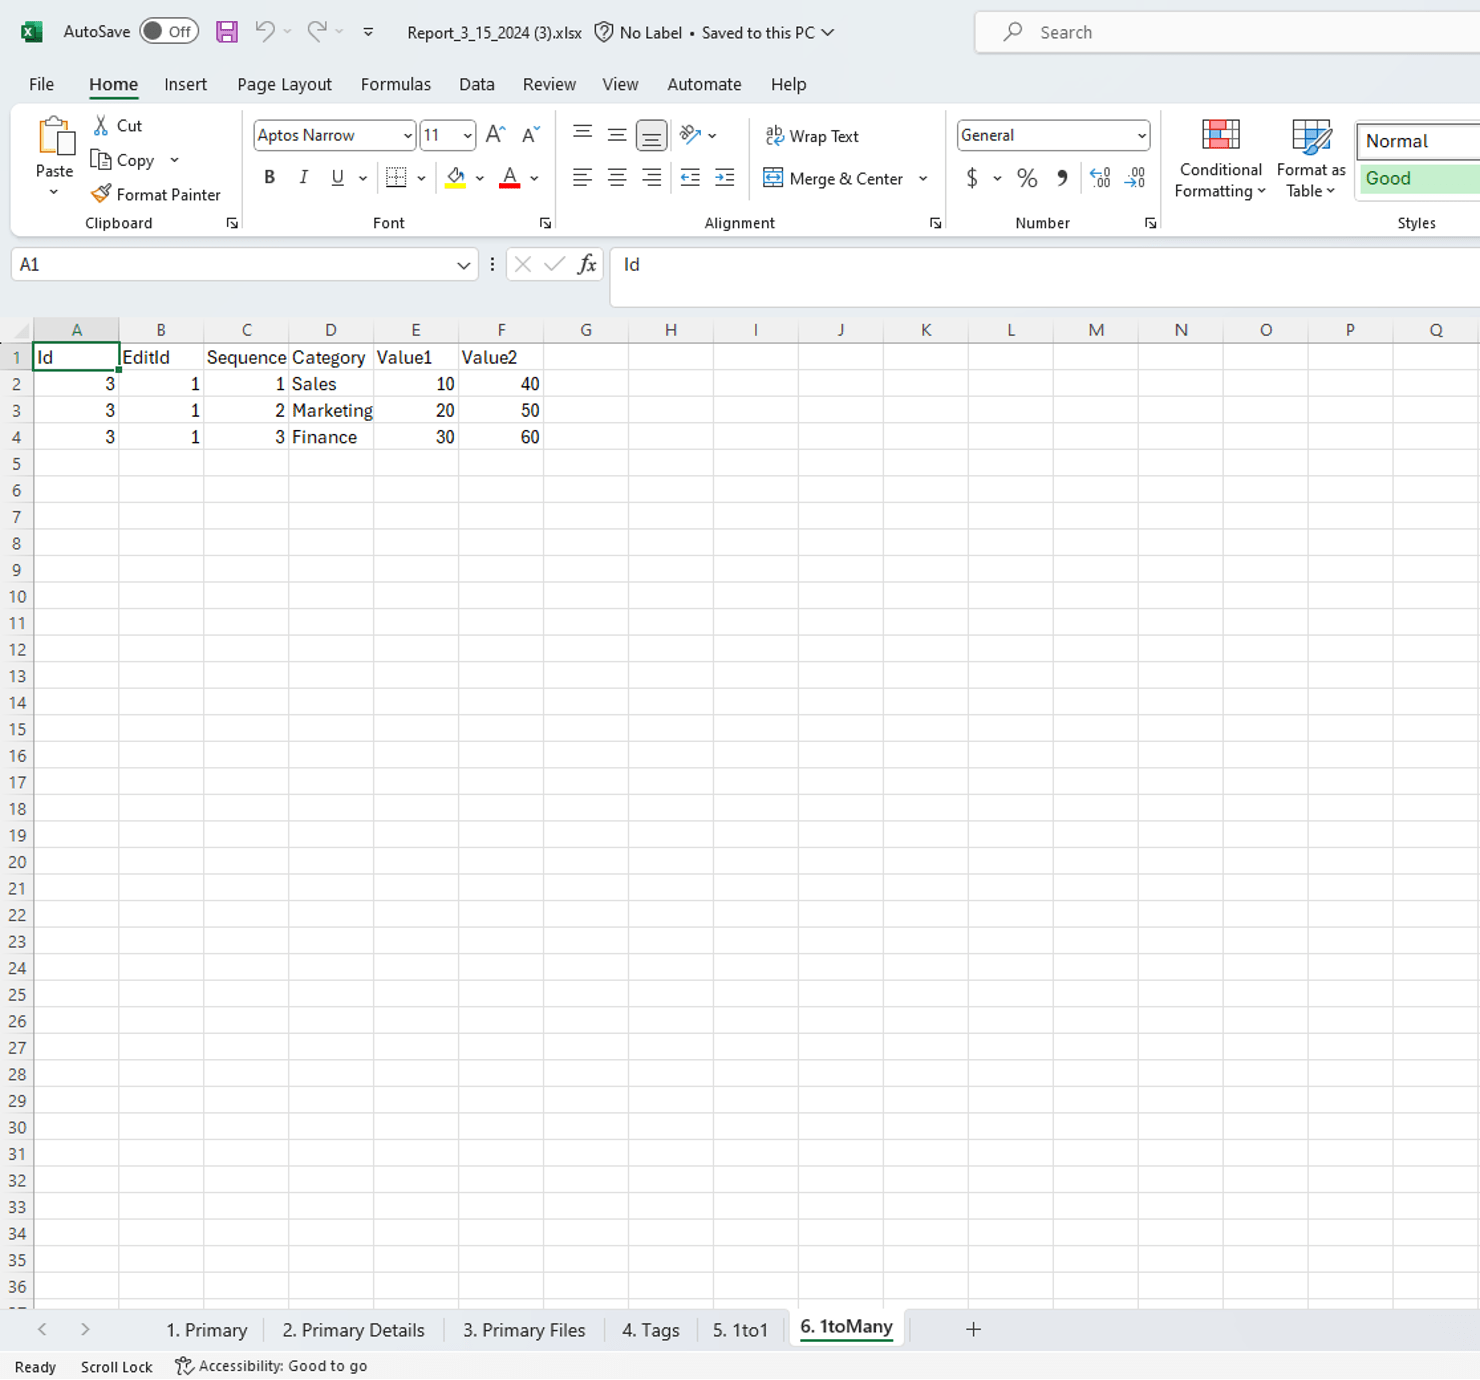
Task: Open the font size dropdown
Action: [x=466, y=135]
